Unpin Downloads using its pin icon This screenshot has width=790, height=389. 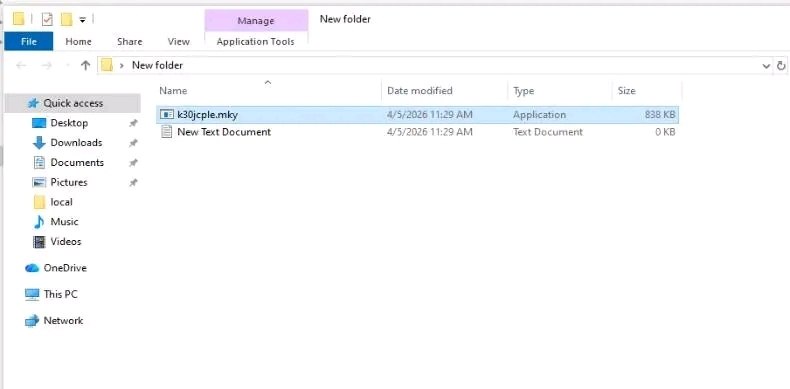(x=133, y=143)
